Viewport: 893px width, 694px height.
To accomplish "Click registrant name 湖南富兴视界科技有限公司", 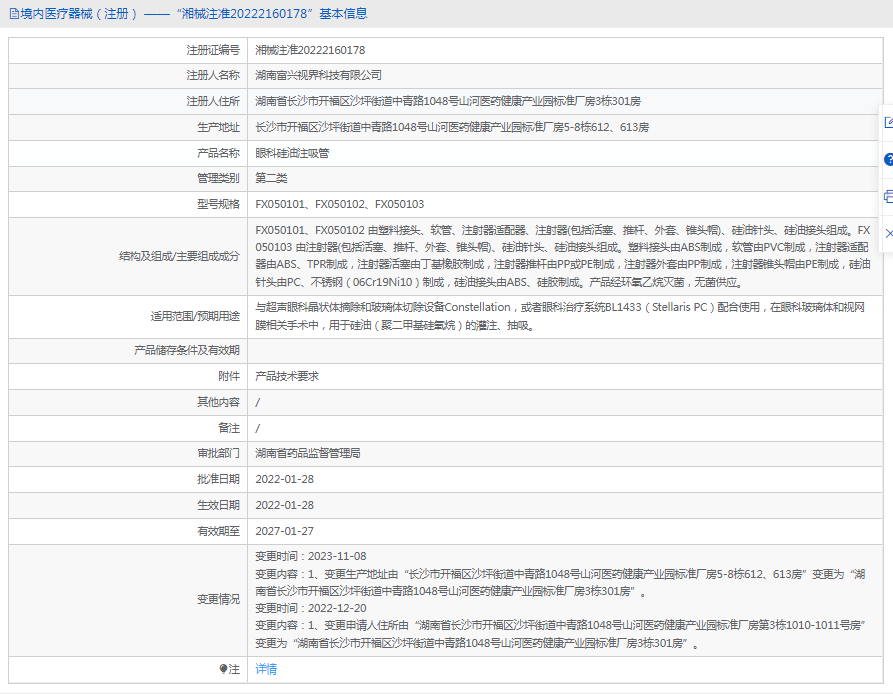I will [x=318, y=76].
